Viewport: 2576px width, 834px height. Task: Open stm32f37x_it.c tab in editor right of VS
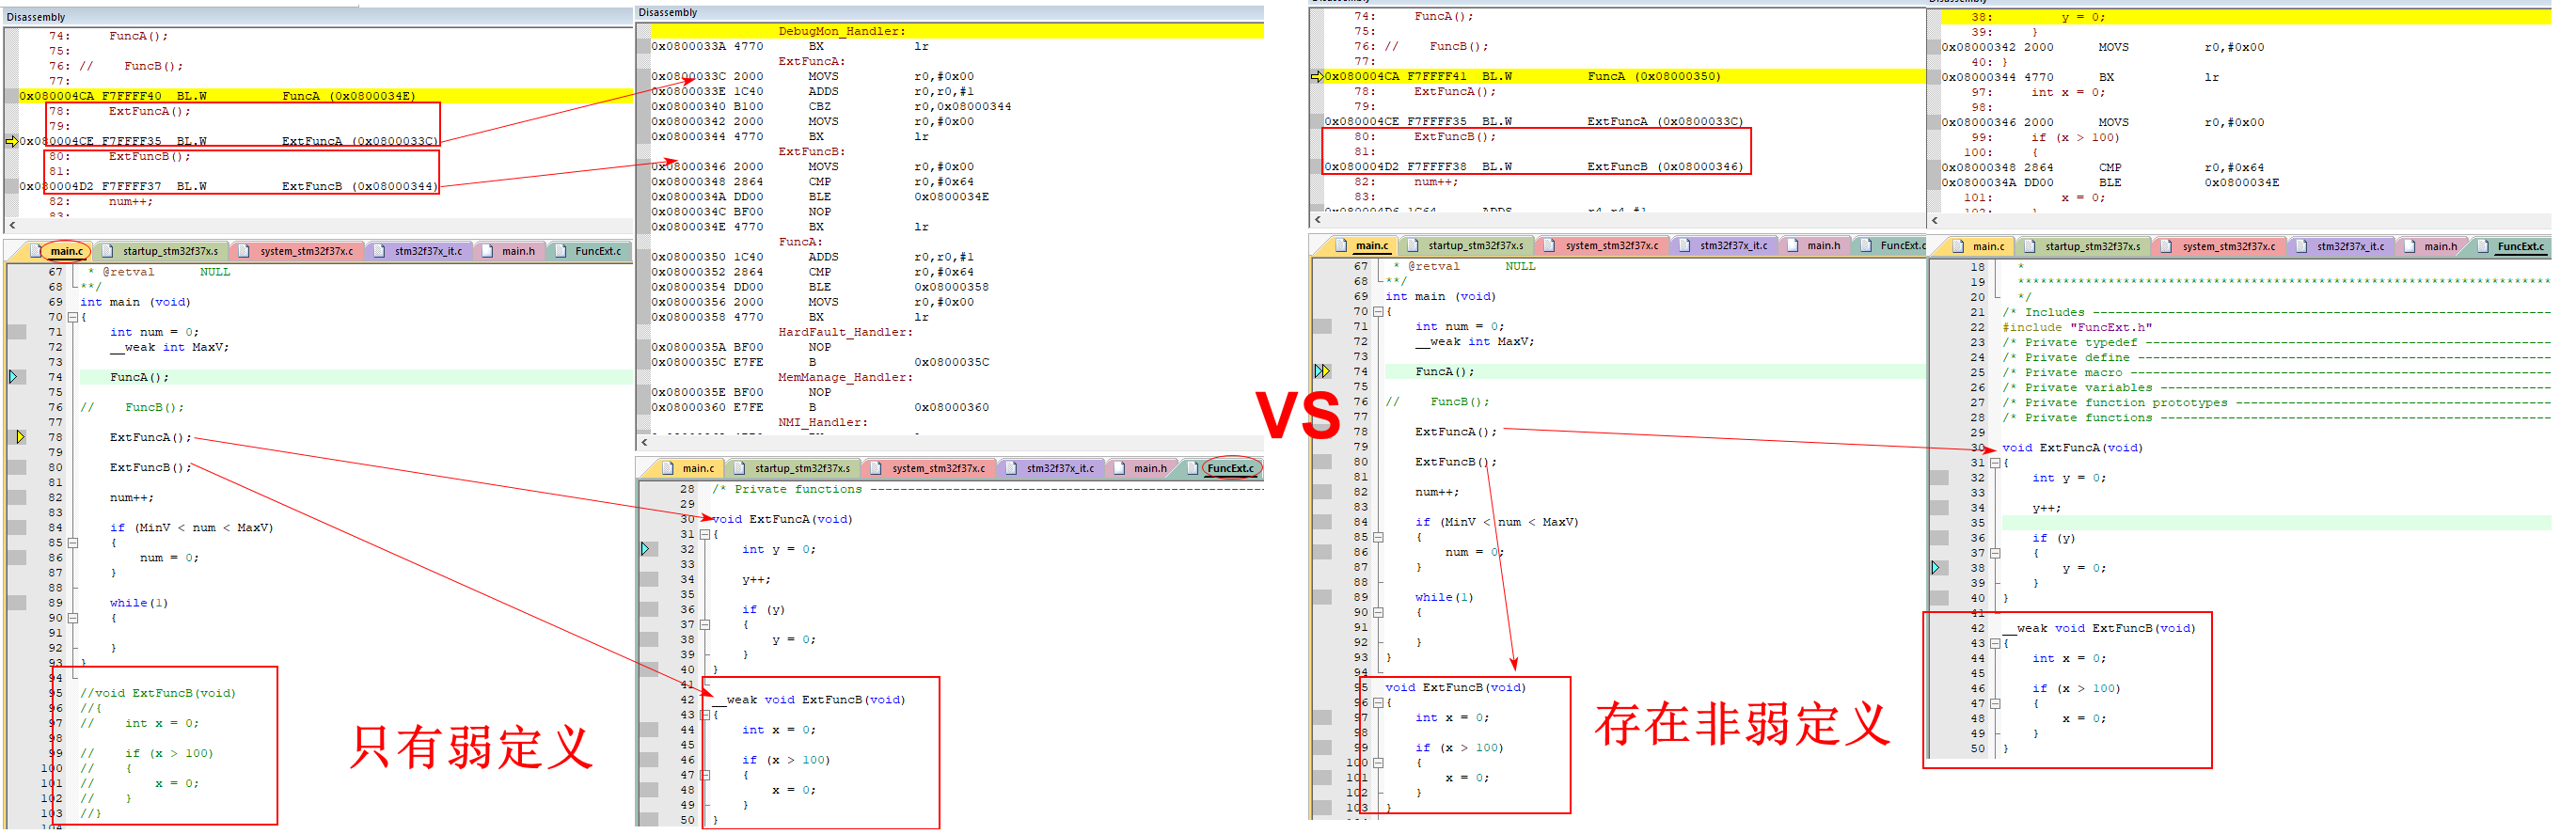point(1724,245)
